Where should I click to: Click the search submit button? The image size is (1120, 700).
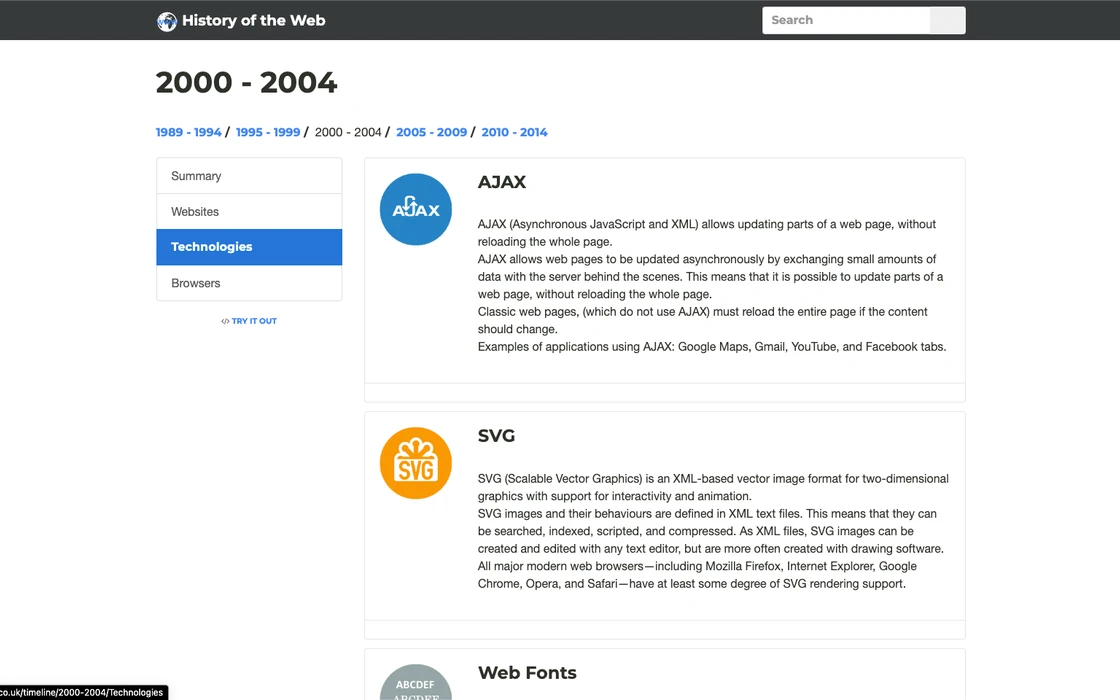947,20
